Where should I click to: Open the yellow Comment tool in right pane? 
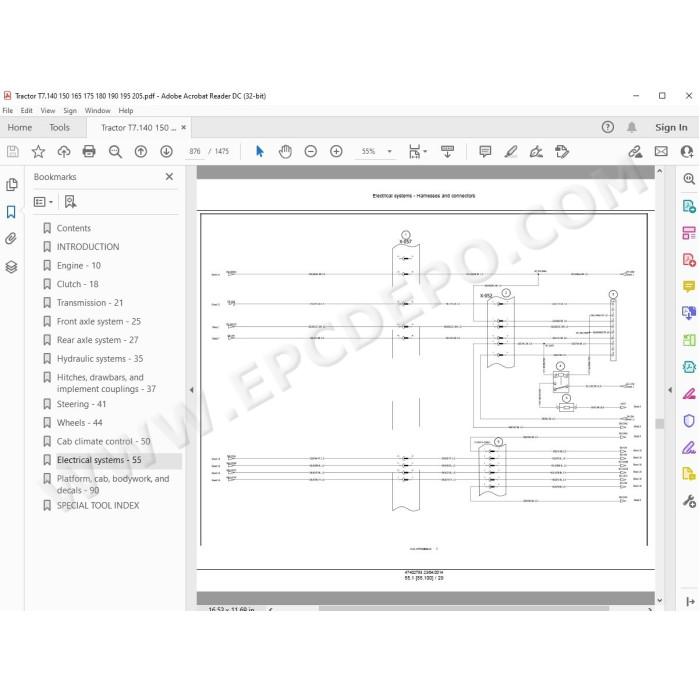tap(689, 286)
